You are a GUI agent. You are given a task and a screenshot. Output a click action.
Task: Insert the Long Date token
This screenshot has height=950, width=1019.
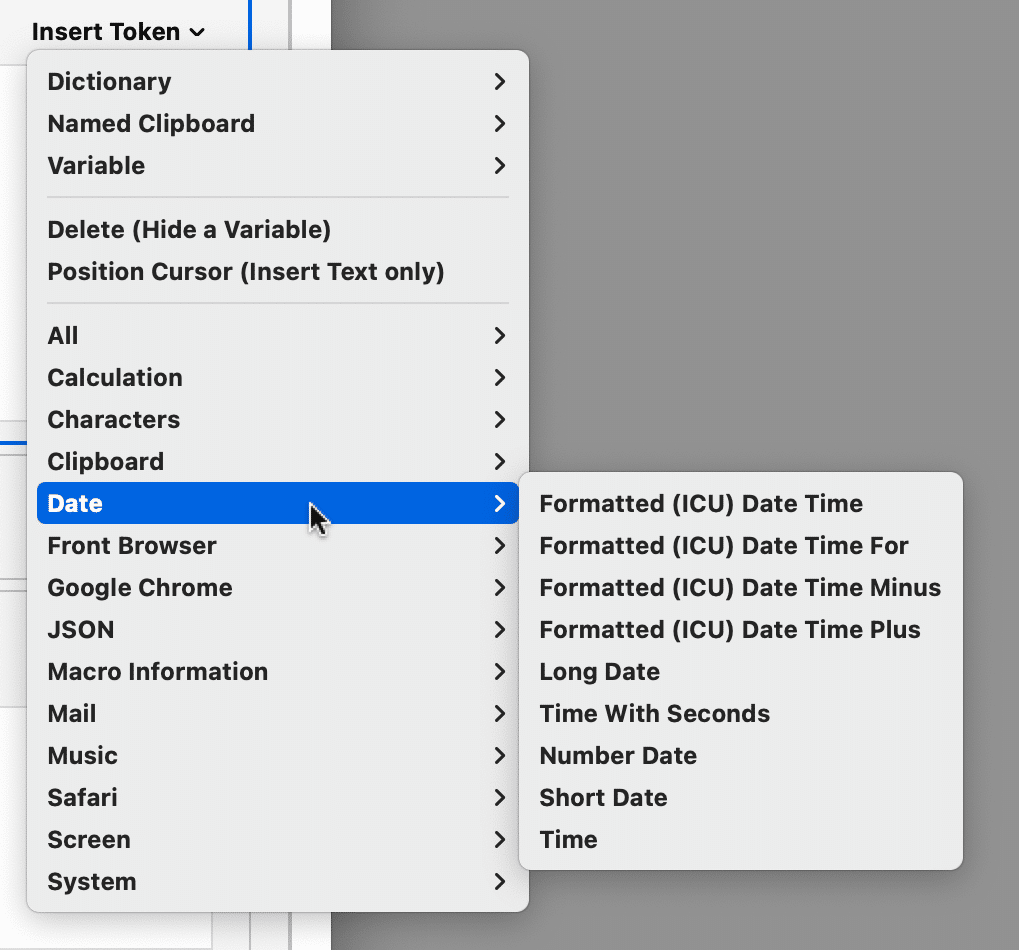600,672
